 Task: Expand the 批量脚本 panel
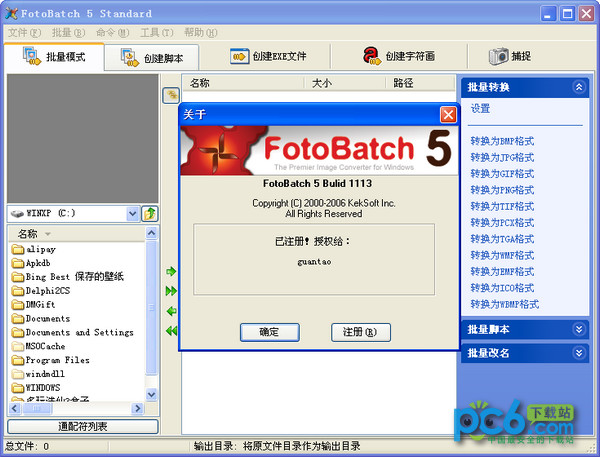(578, 329)
